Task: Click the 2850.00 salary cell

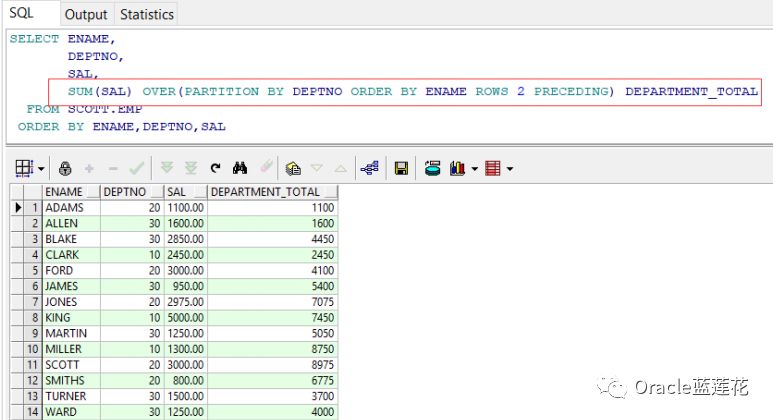Action: pos(186,239)
